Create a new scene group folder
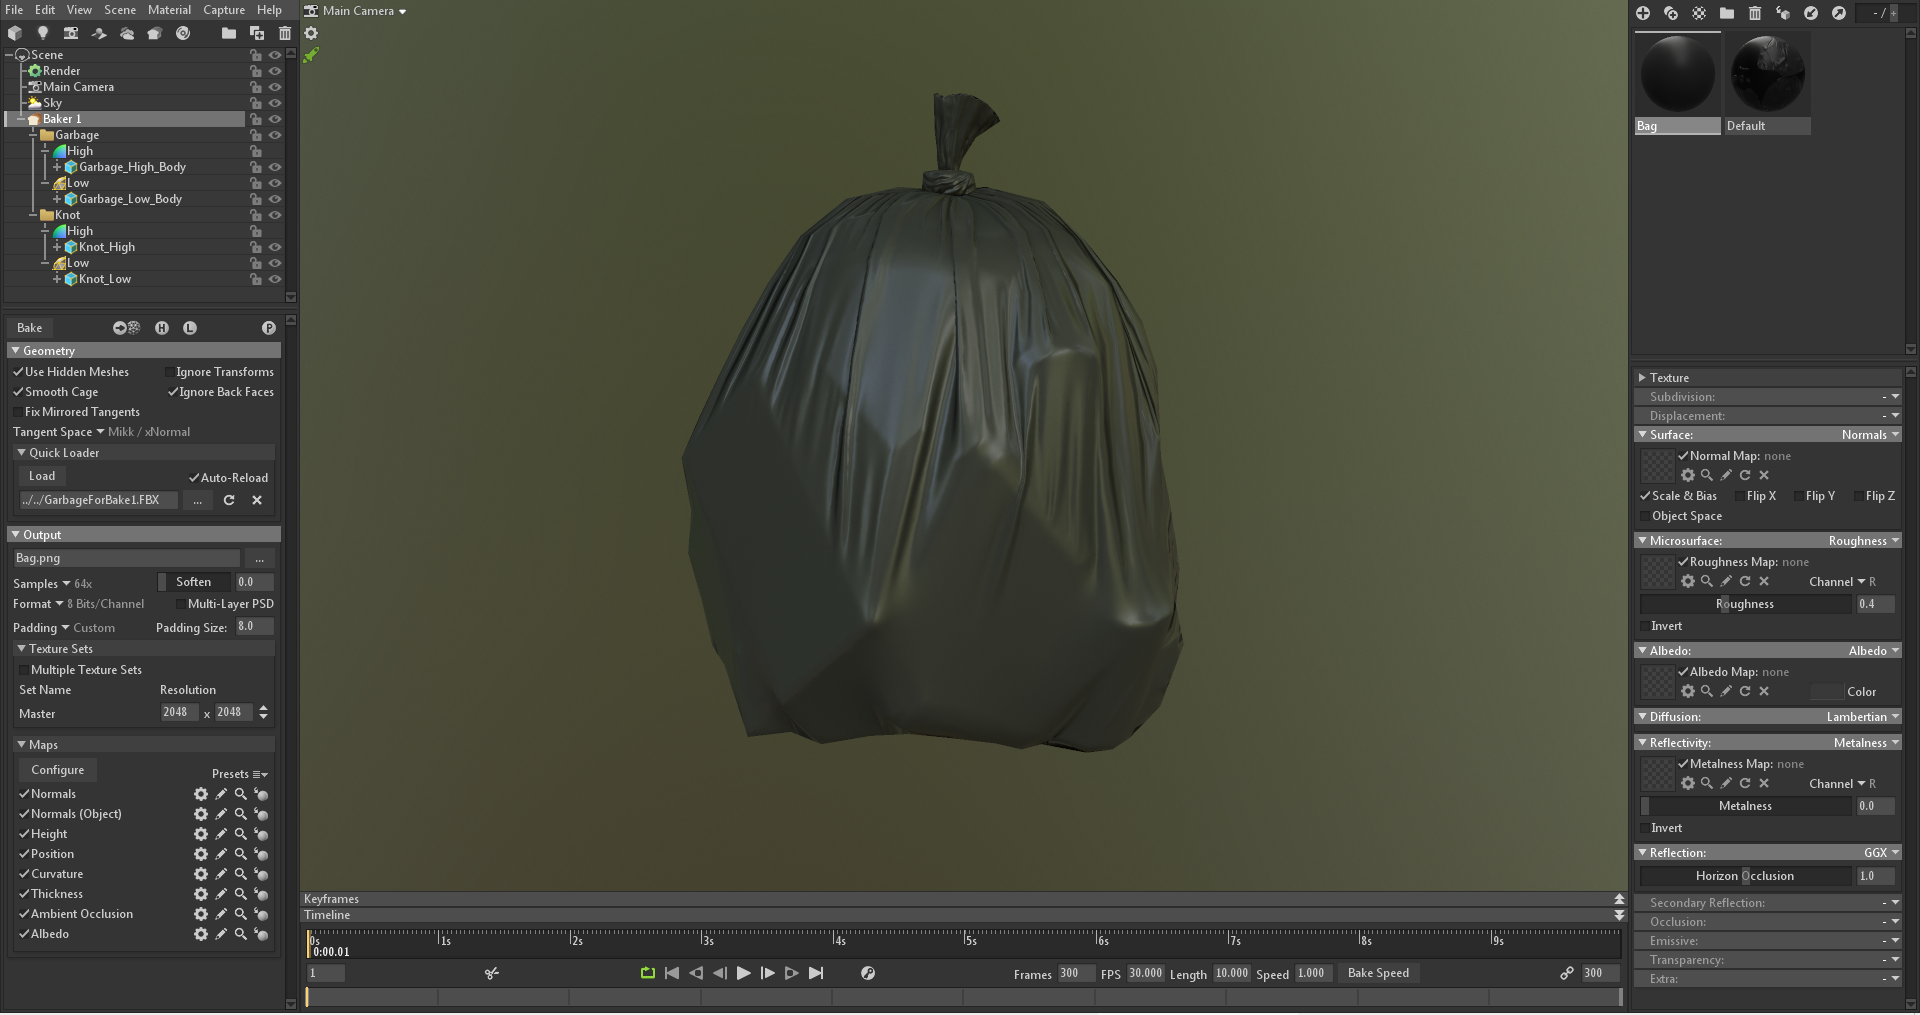1920x1015 pixels. 229,33
